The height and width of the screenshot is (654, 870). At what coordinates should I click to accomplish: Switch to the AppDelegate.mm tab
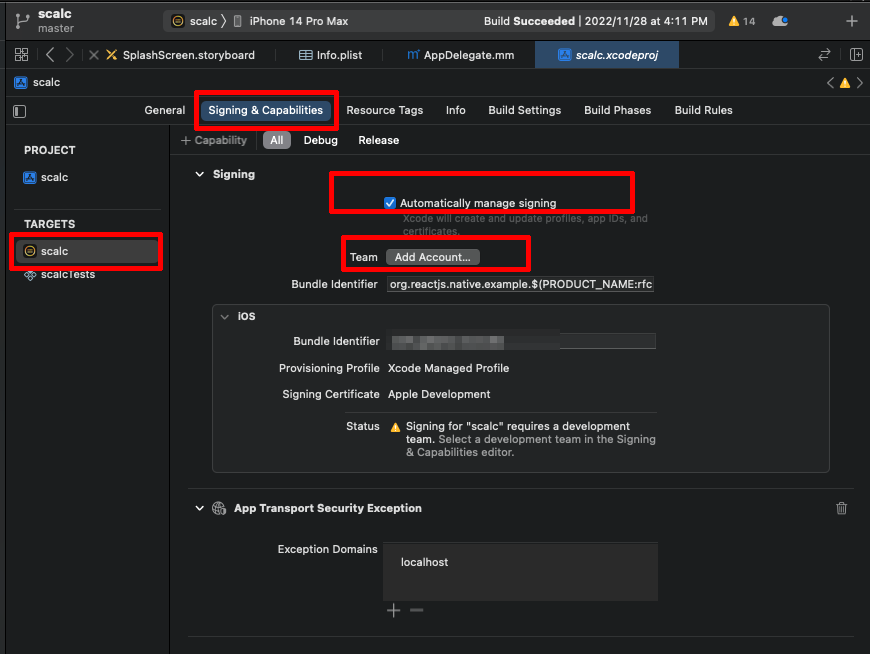pos(461,55)
